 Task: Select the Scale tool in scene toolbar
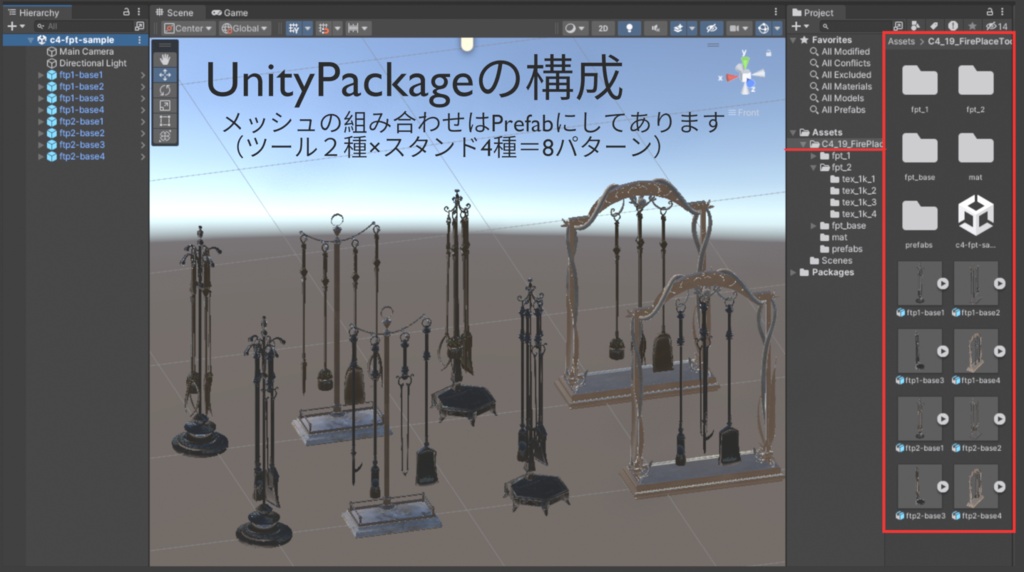coord(165,106)
